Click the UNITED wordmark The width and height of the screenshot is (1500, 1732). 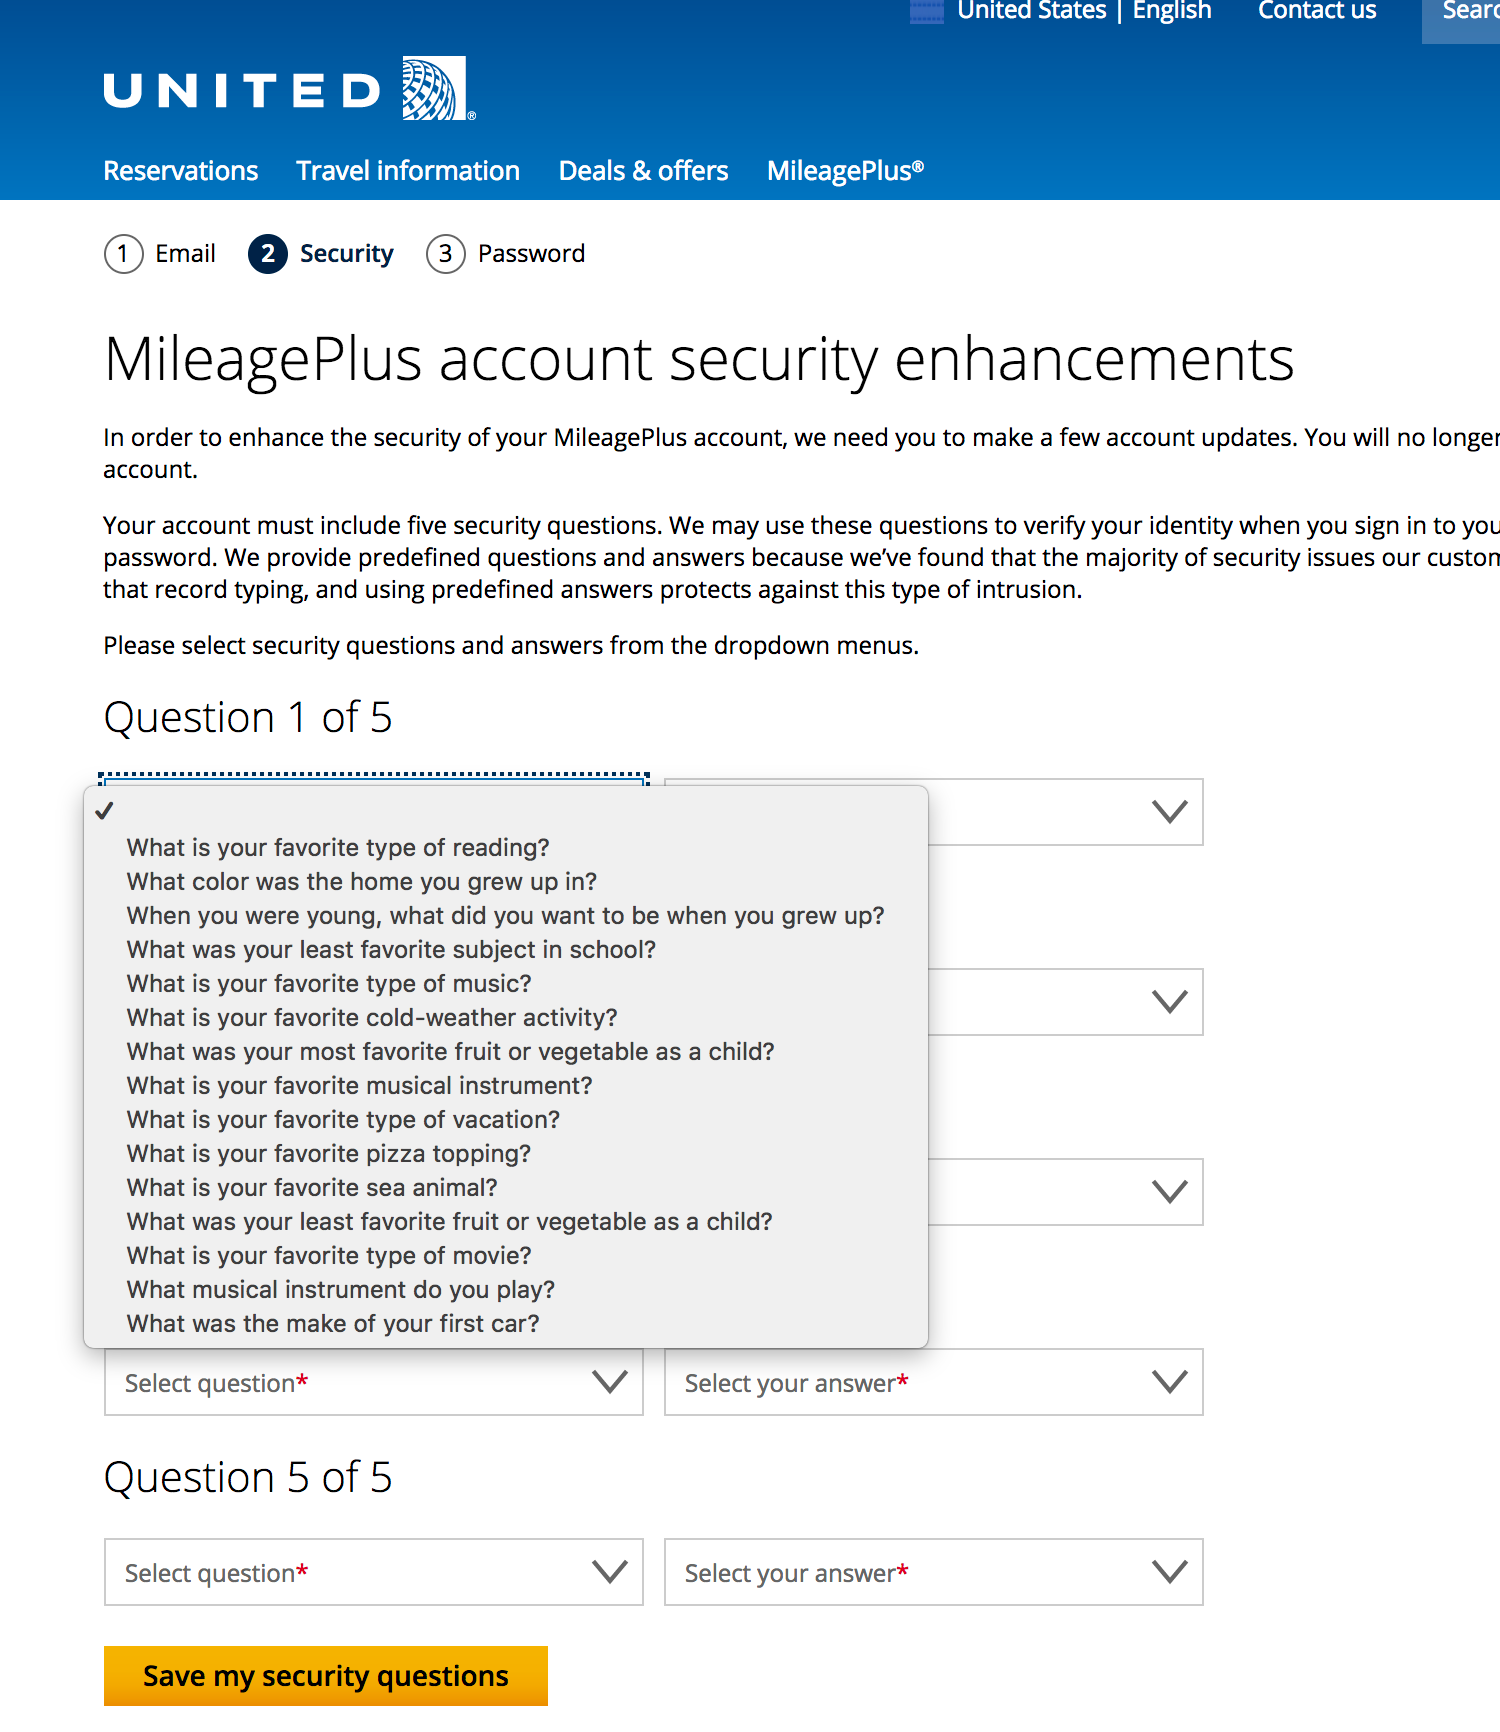pyautogui.click(x=242, y=91)
